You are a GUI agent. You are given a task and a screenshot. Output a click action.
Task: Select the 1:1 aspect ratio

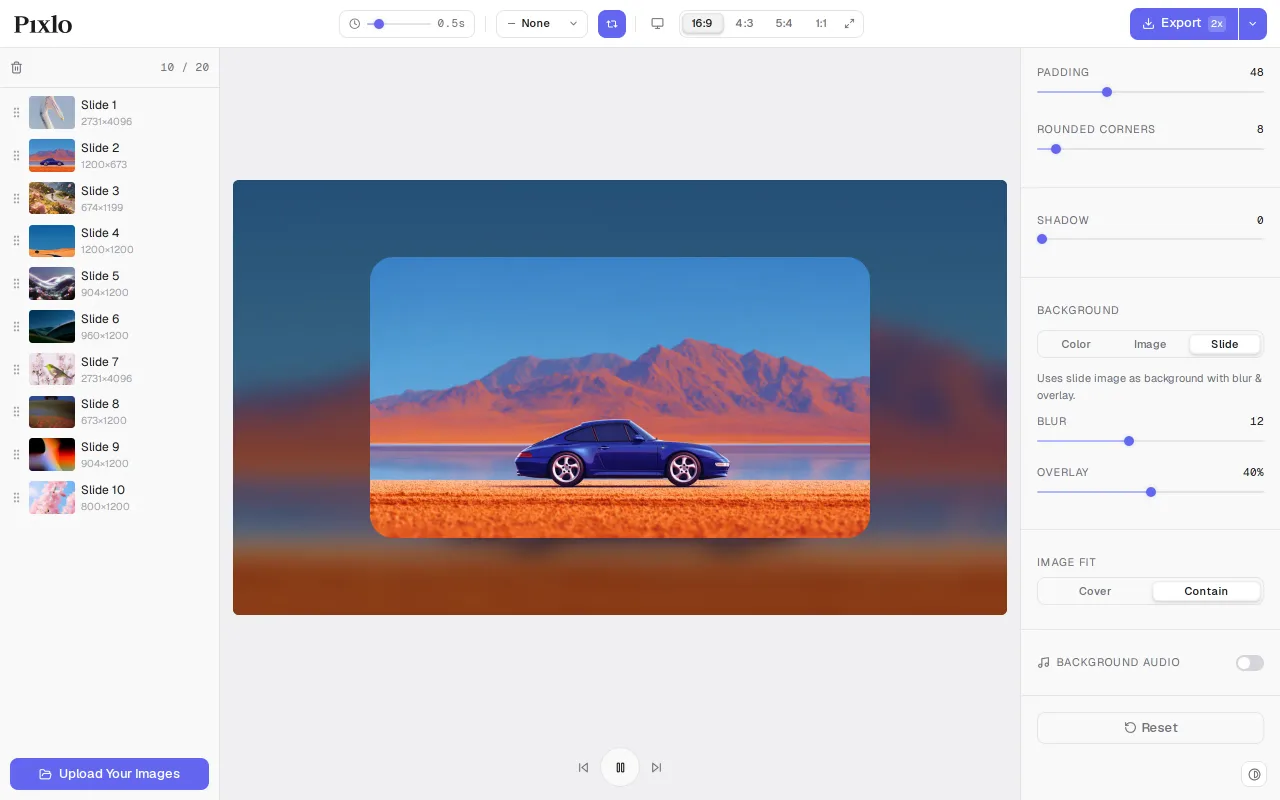pos(821,24)
